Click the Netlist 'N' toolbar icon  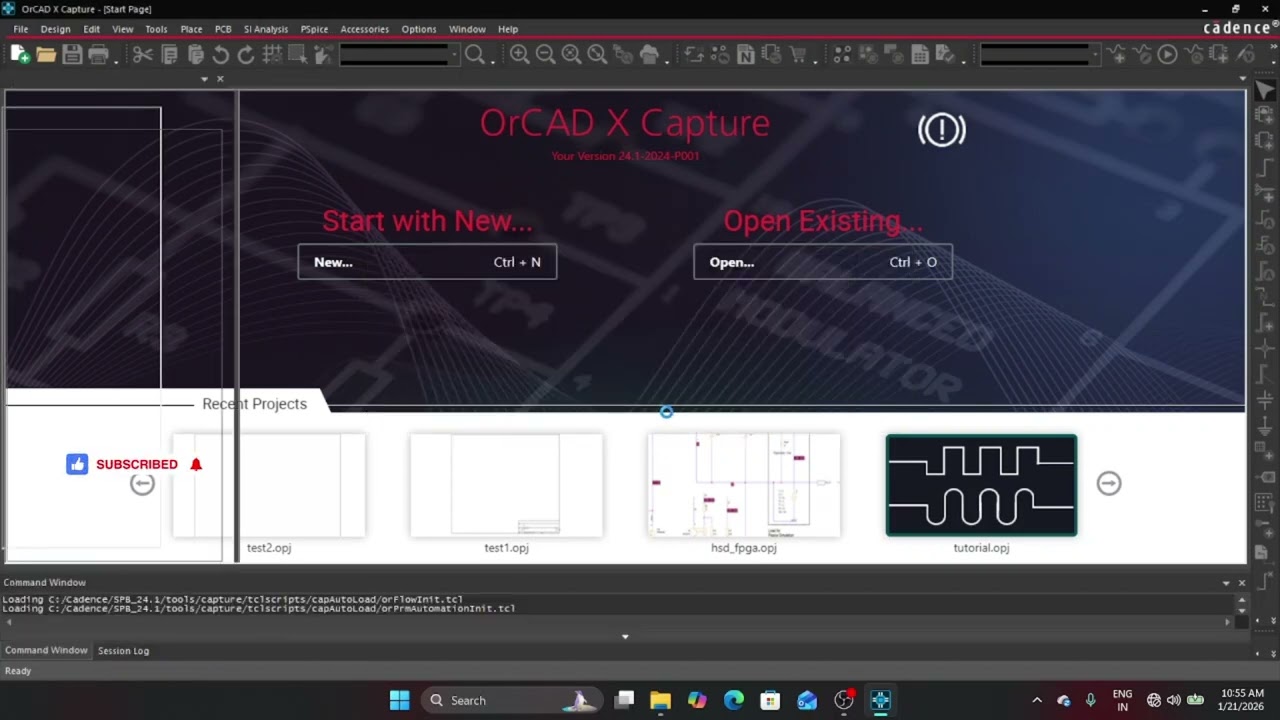pos(746,55)
